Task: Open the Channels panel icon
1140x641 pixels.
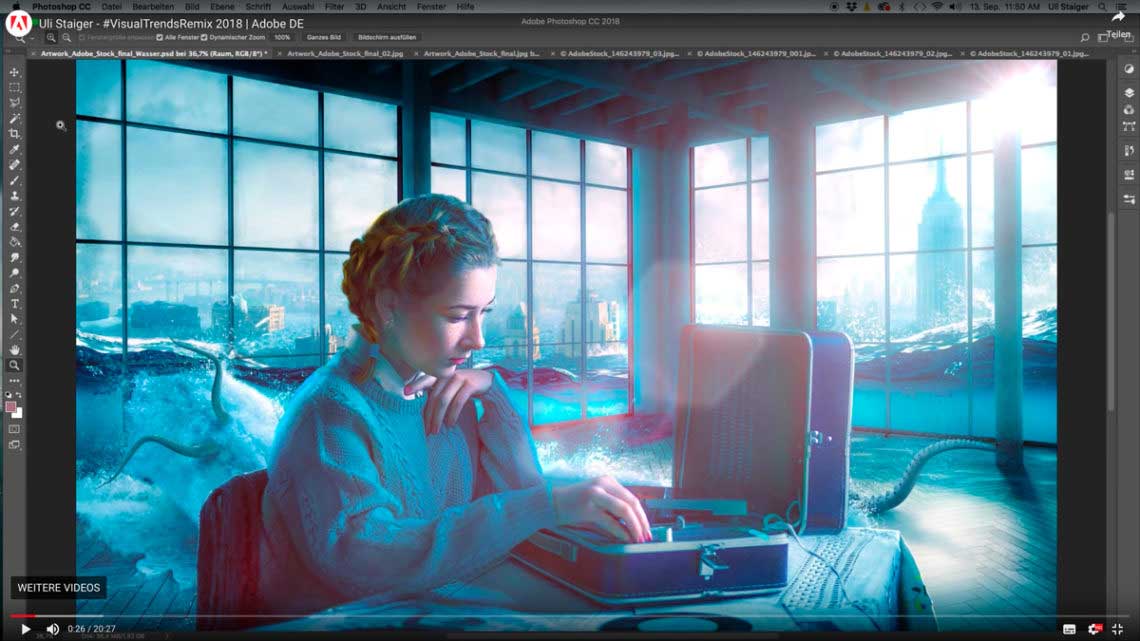Action: click(x=1129, y=110)
